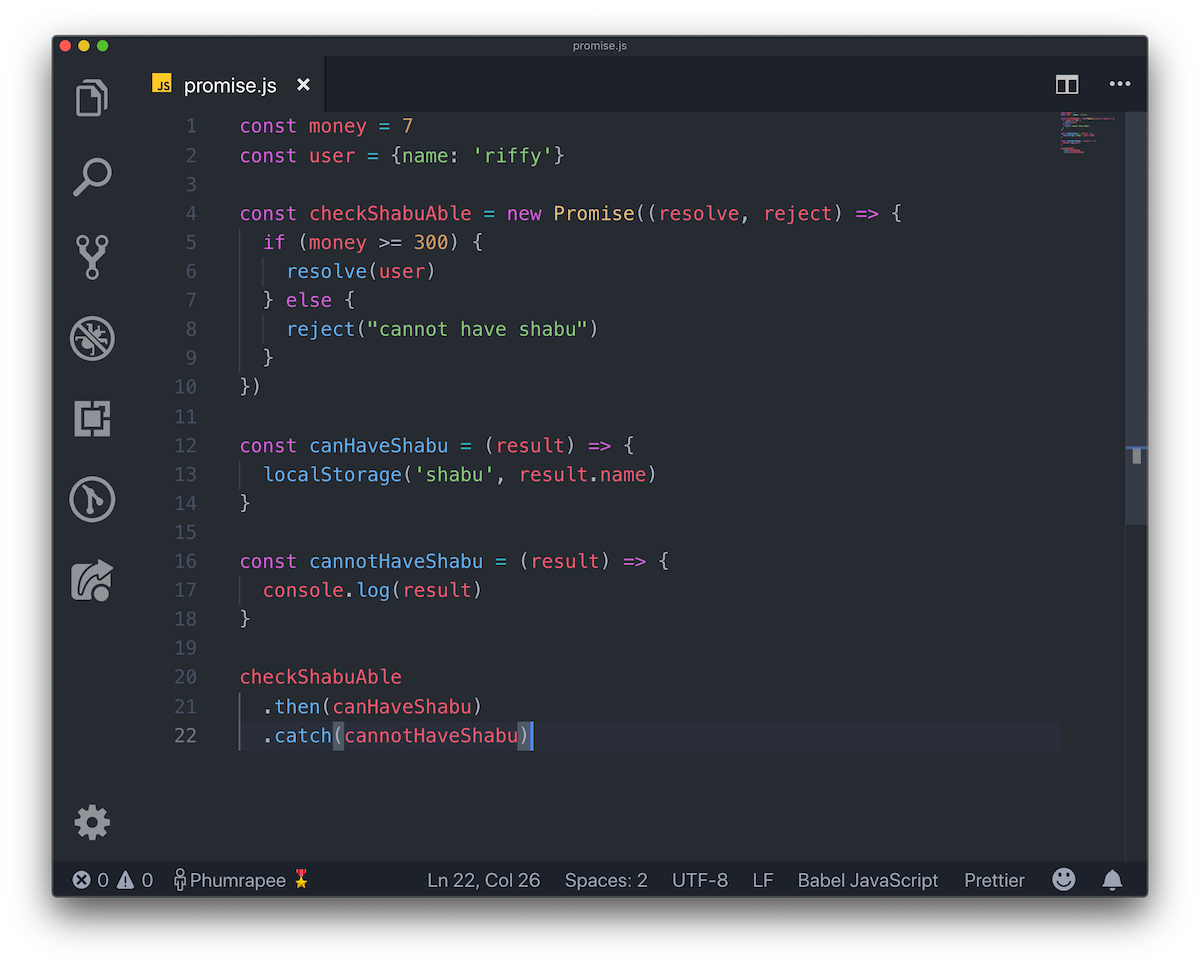The width and height of the screenshot is (1200, 966).
Task: Click the Phumrapee Live Share status item
Action: (241, 880)
